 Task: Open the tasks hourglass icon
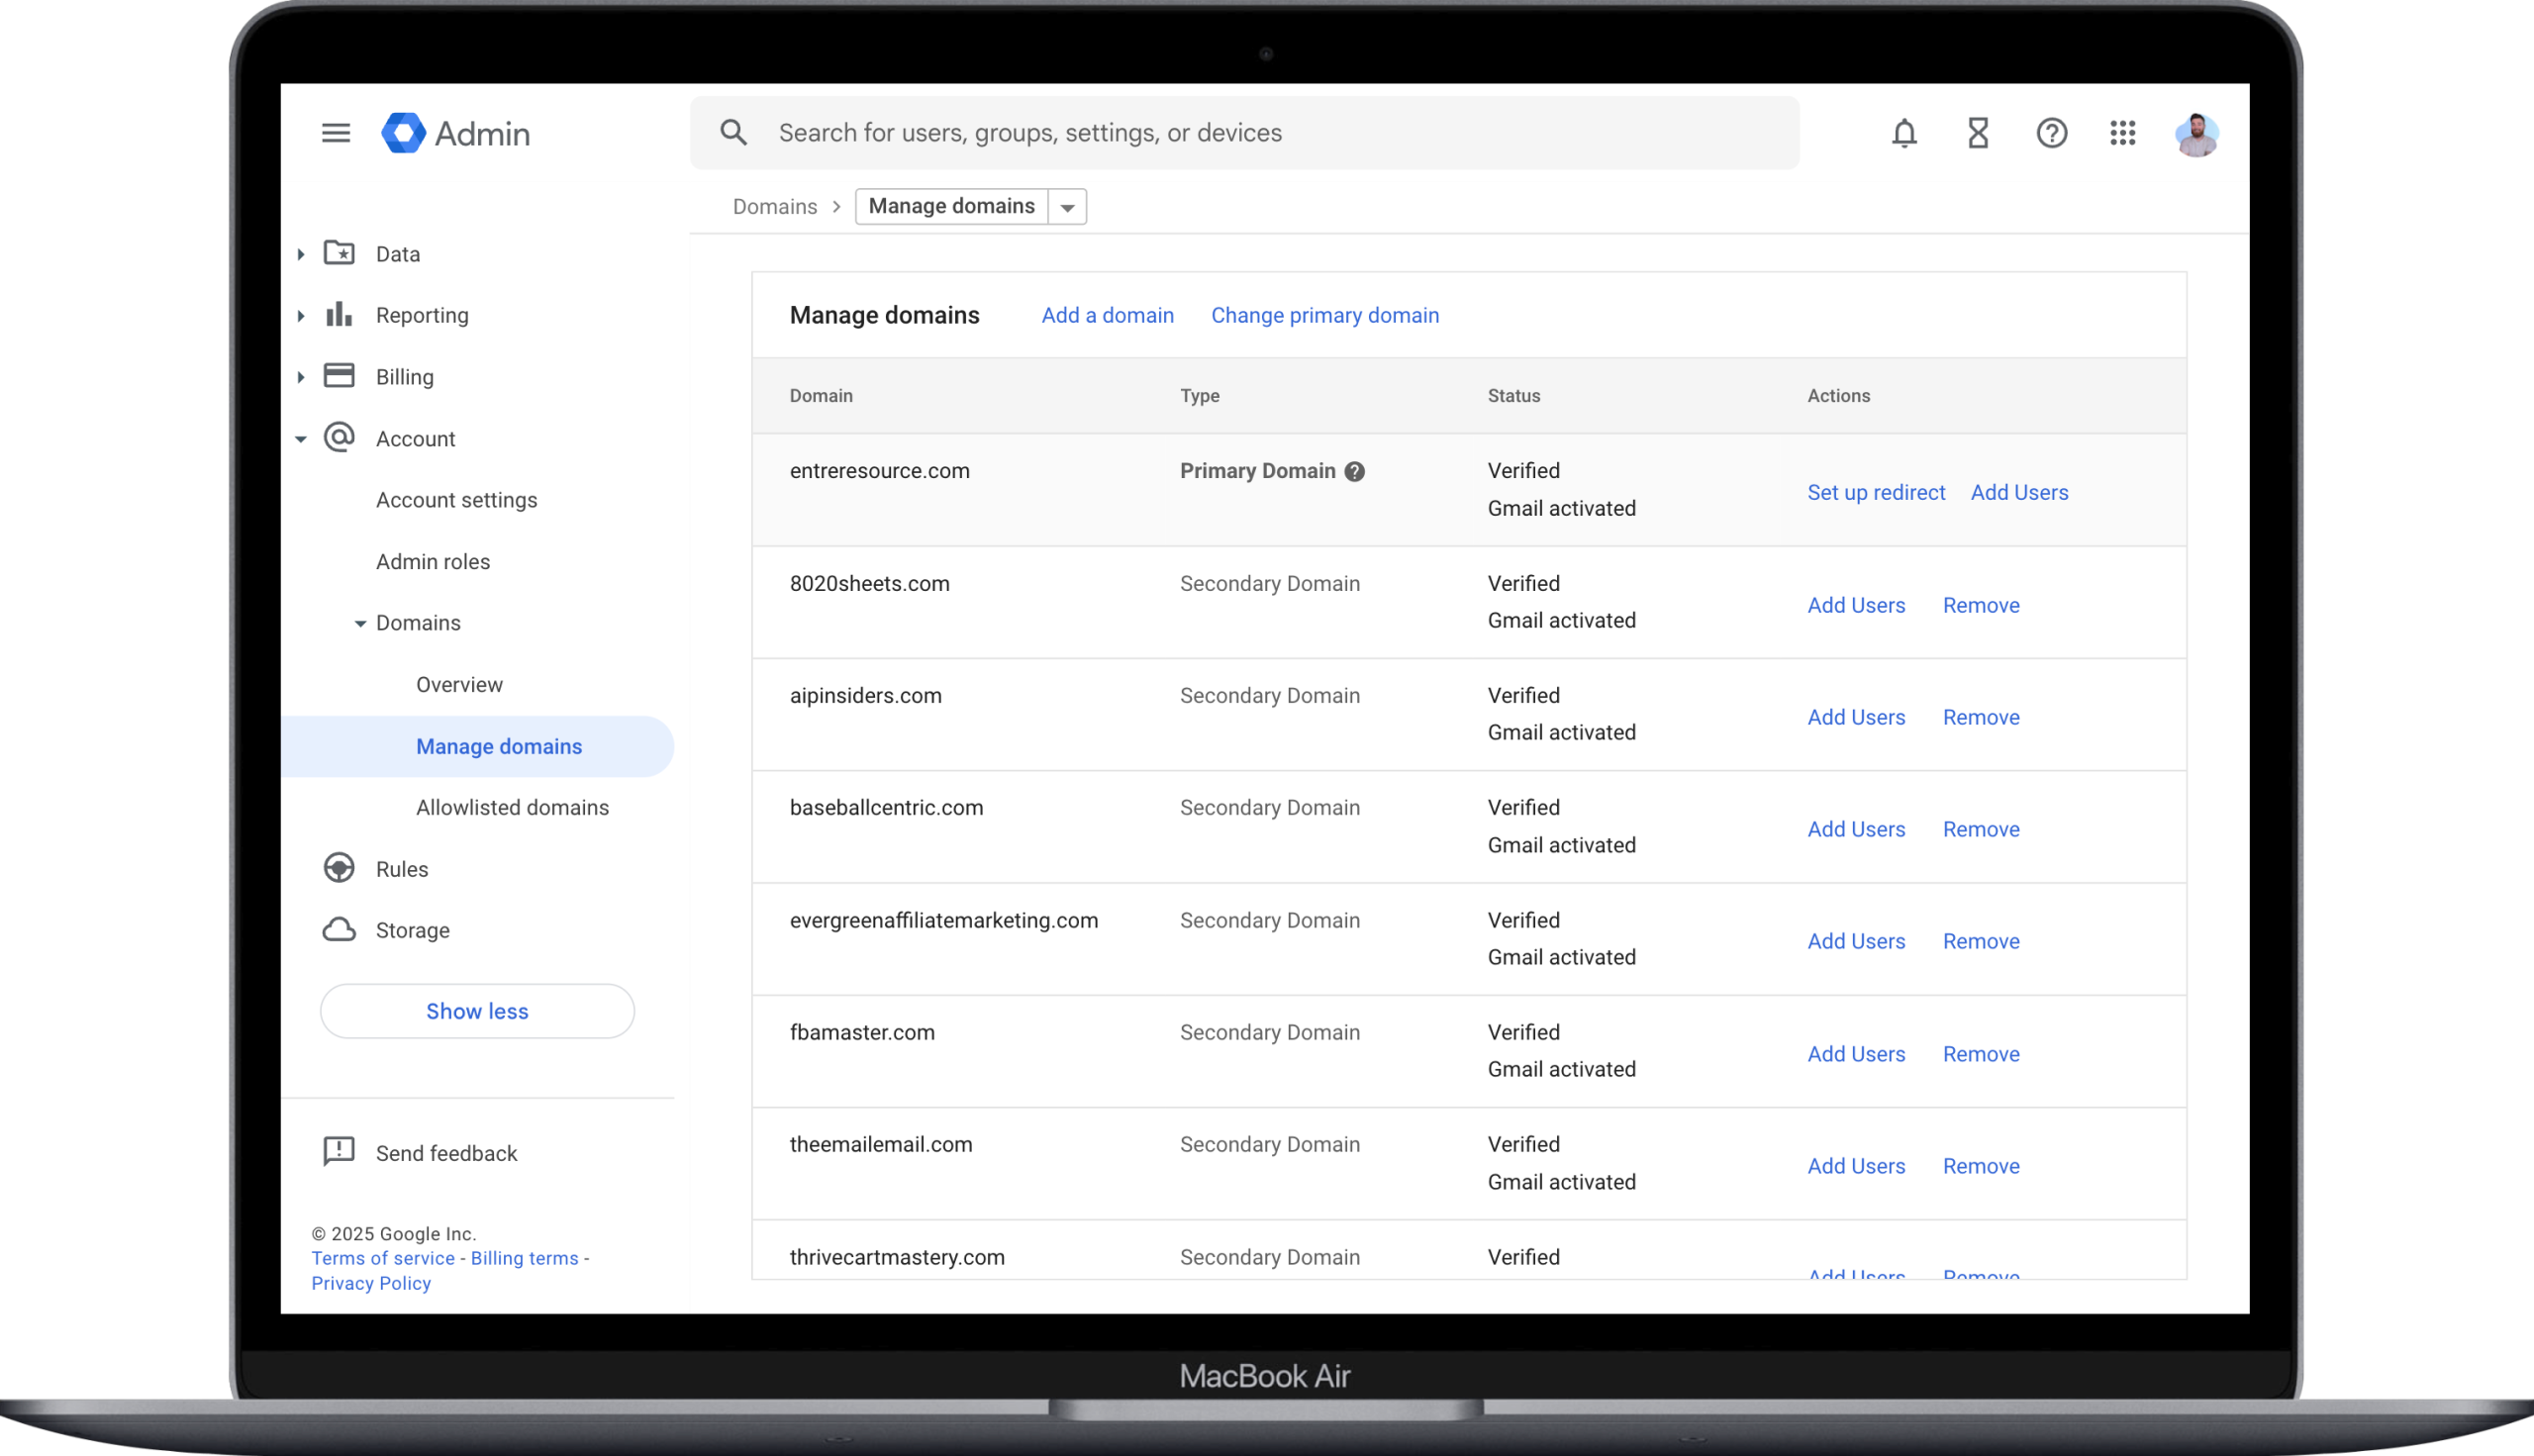pos(1978,132)
